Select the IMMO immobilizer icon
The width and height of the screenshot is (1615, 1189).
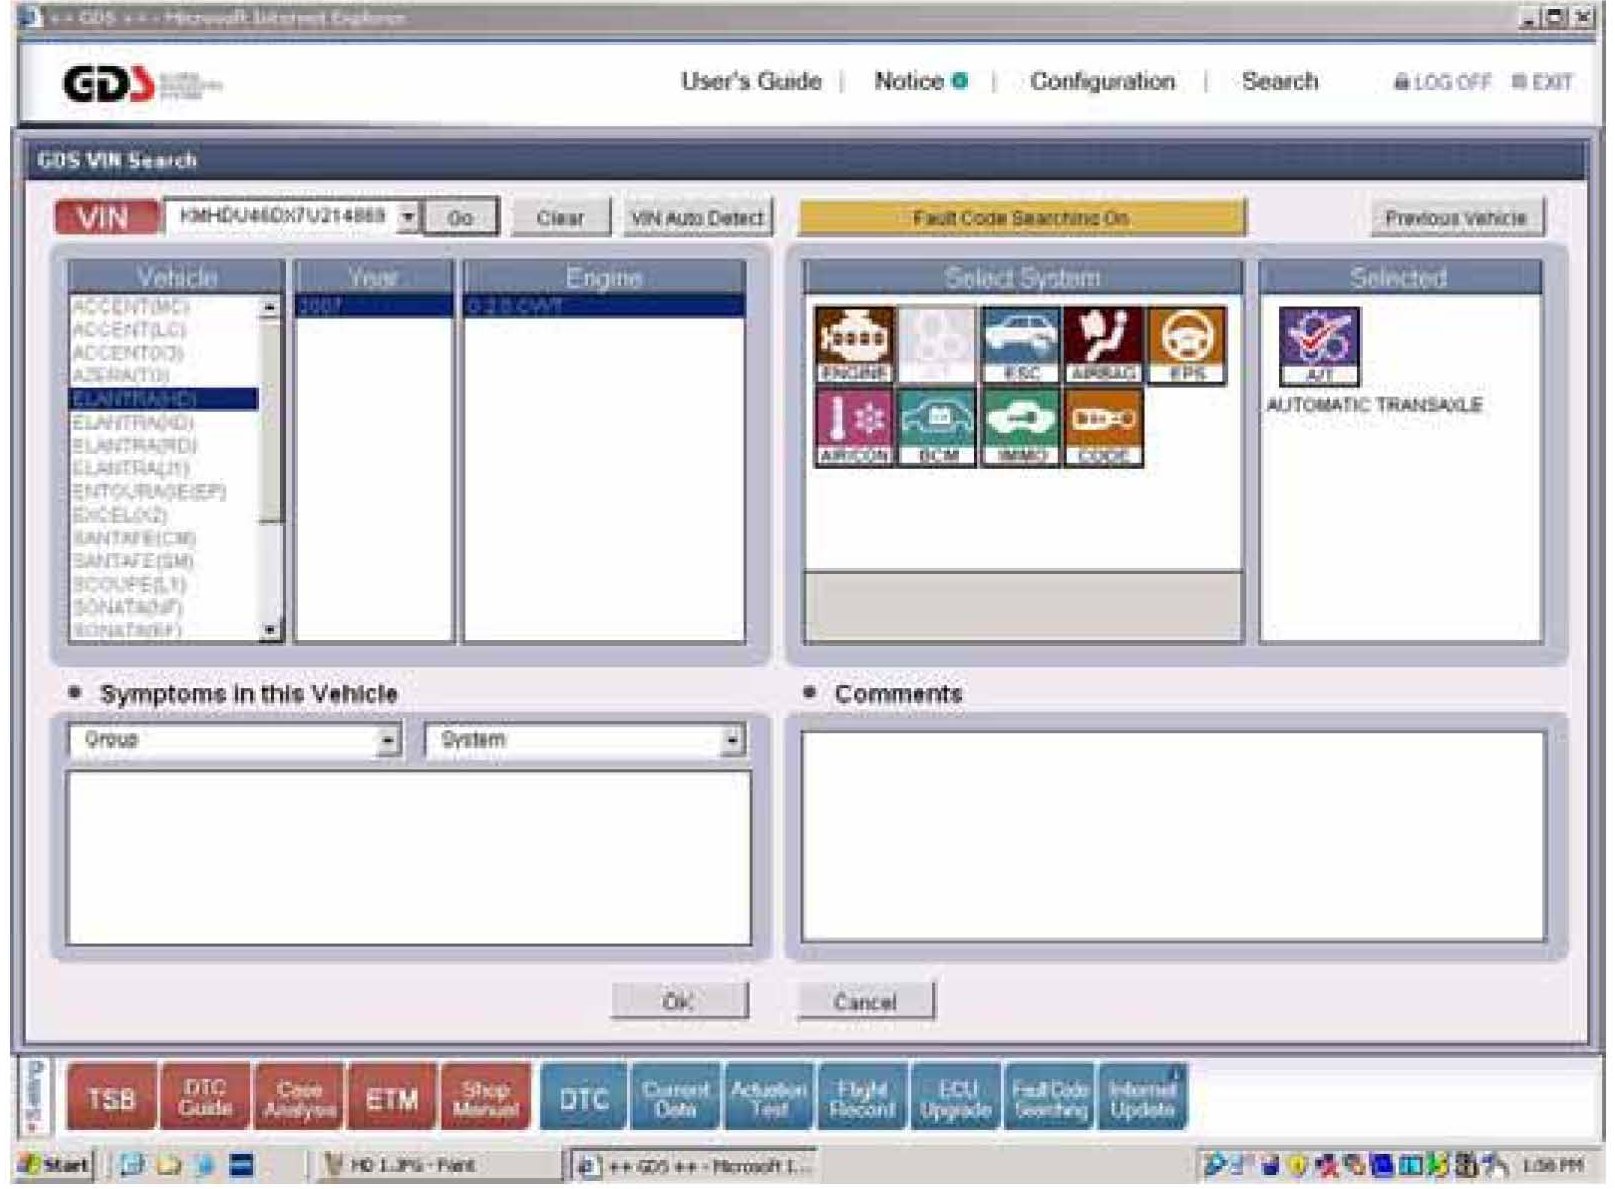1020,427
